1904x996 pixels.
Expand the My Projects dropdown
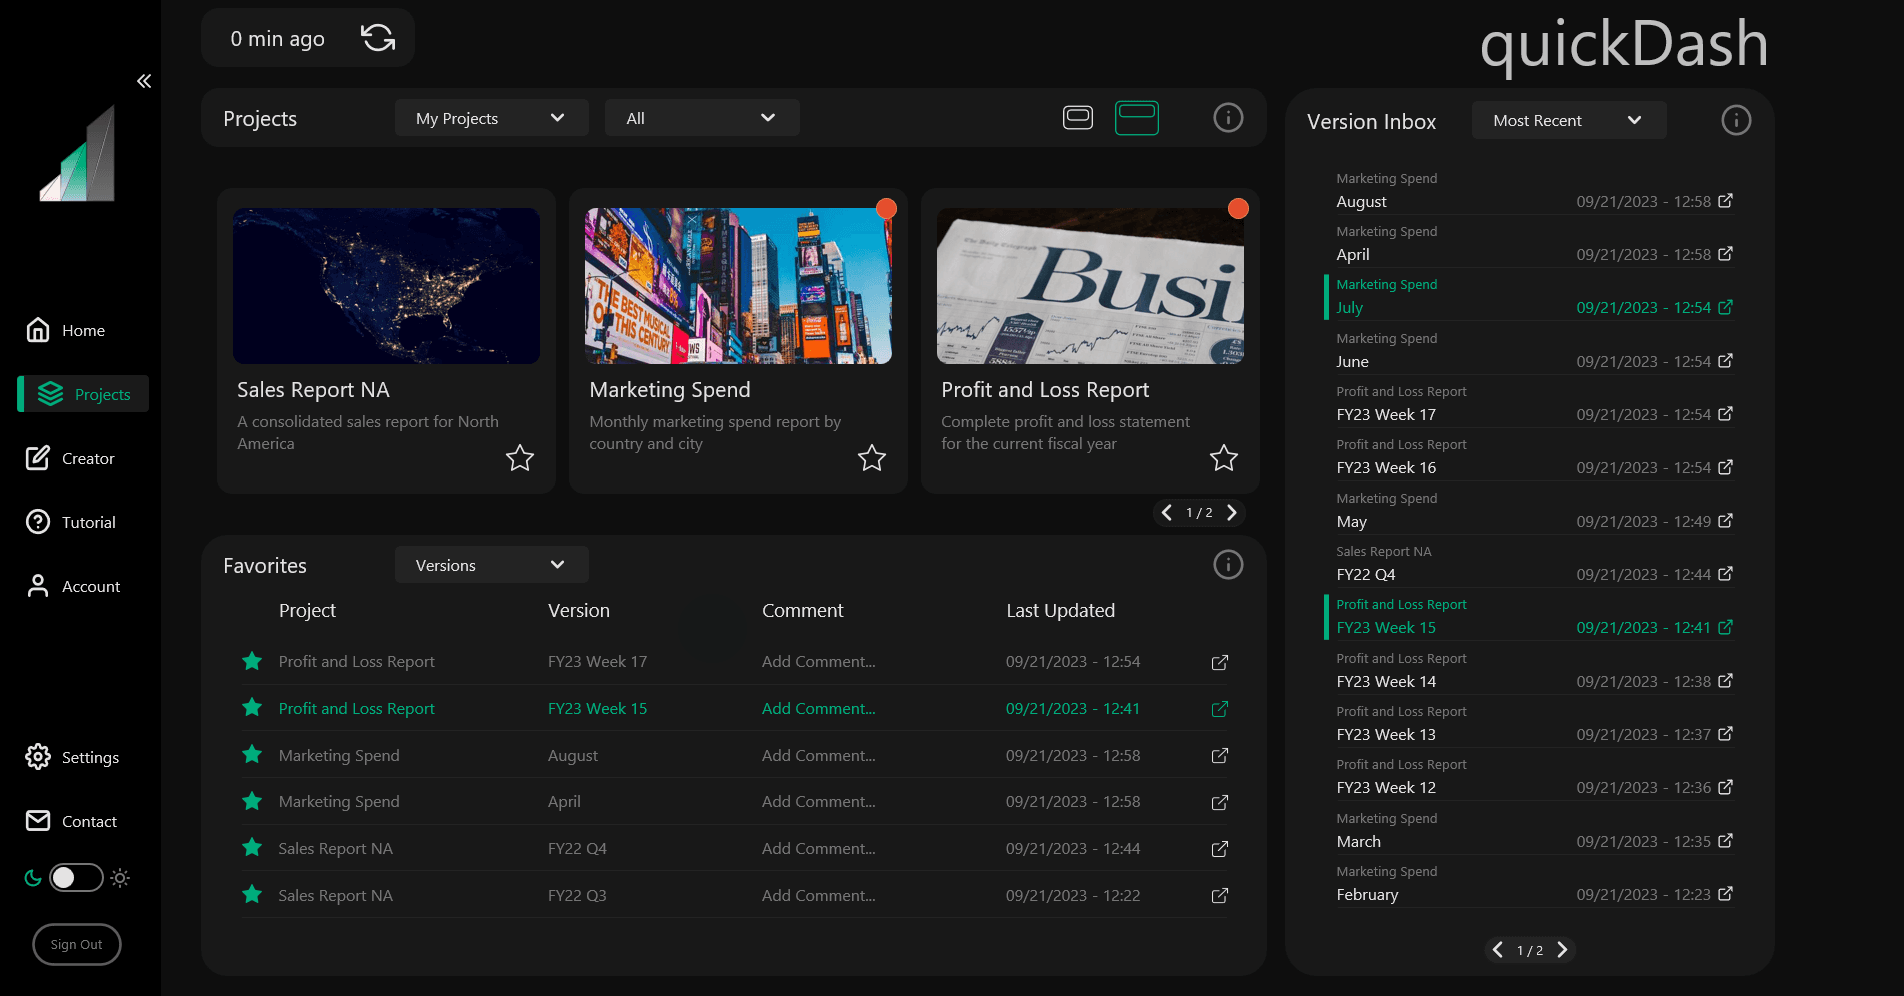(x=491, y=118)
